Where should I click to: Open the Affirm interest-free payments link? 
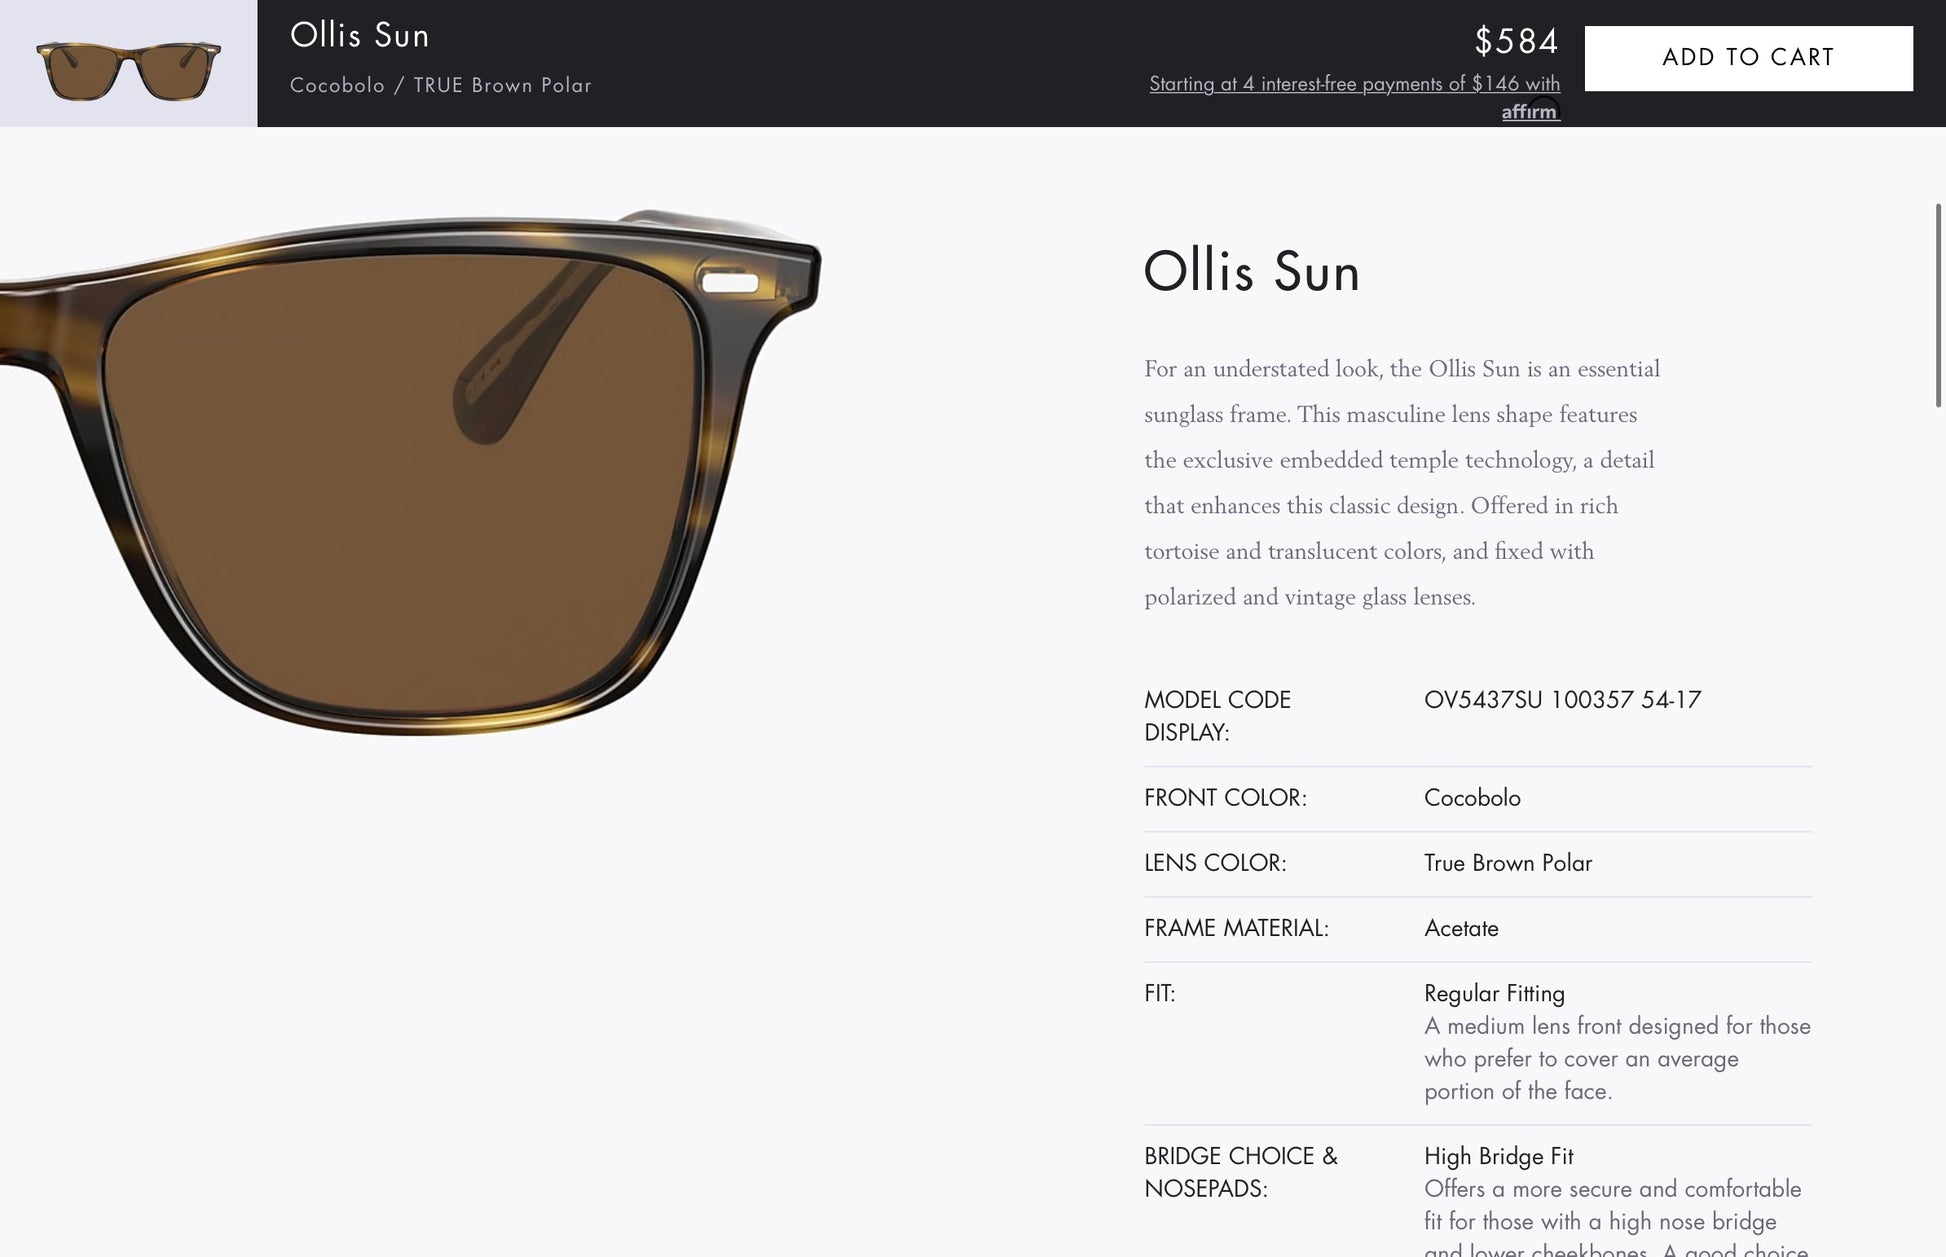click(x=1353, y=84)
